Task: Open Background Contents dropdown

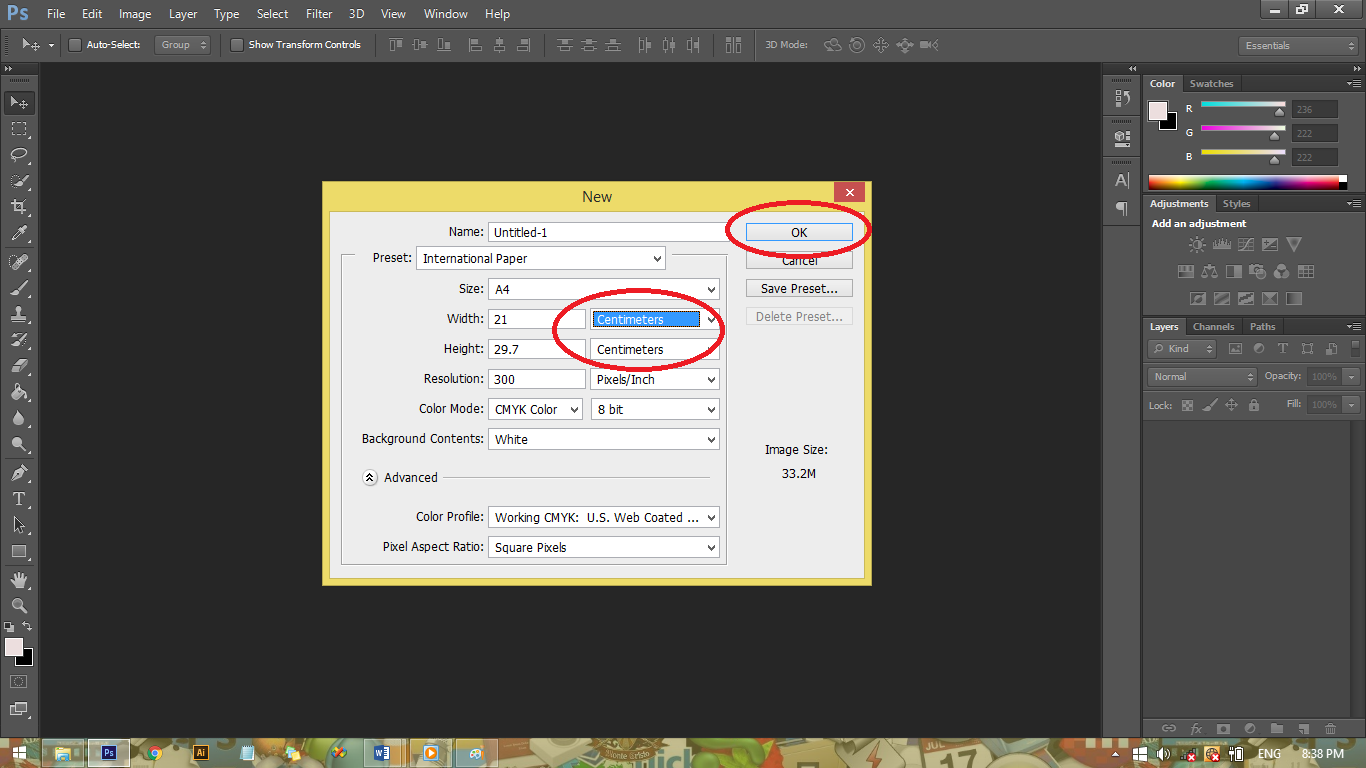Action: click(604, 439)
